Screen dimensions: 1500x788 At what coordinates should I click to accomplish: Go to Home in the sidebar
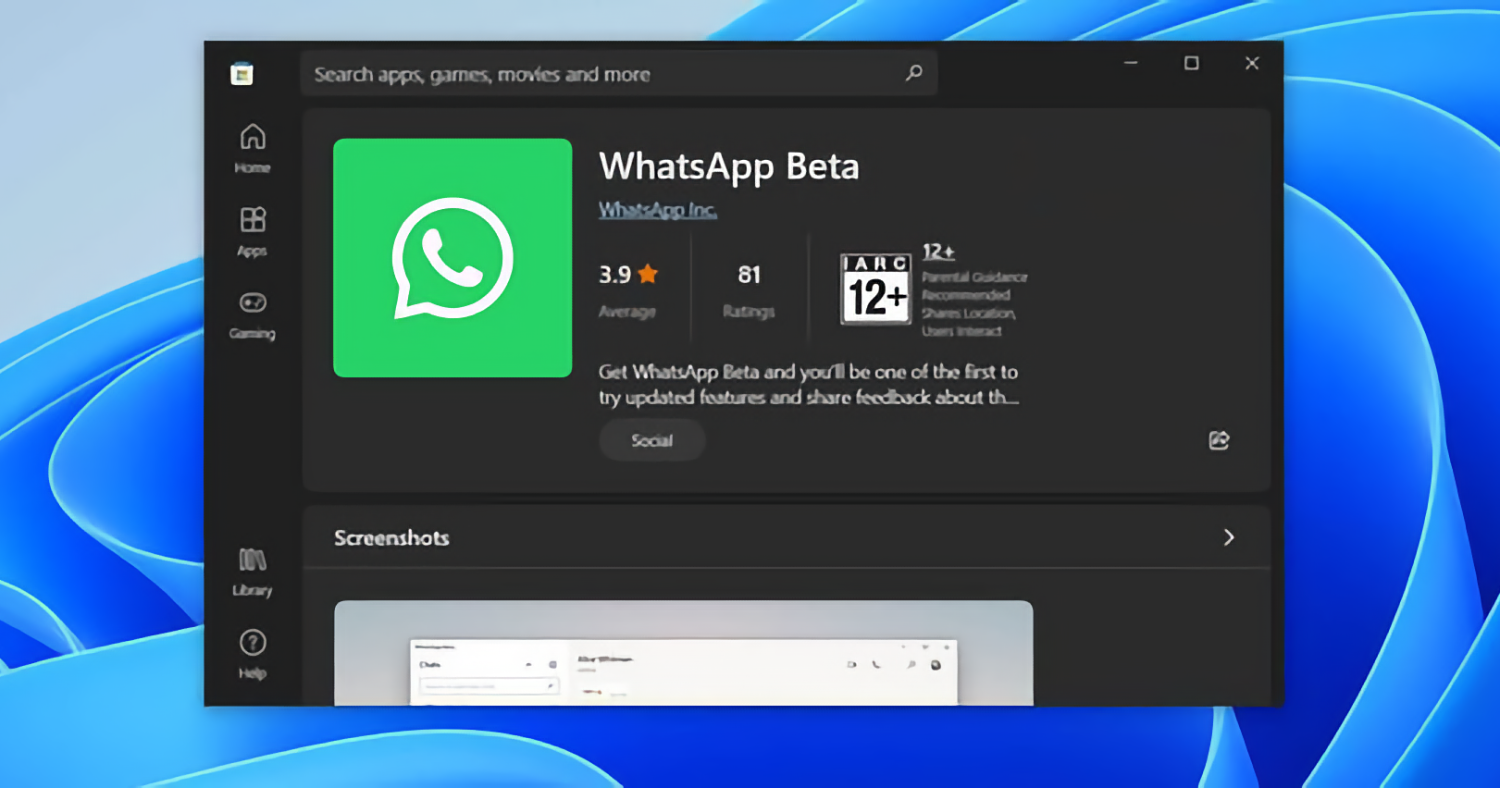click(252, 148)
